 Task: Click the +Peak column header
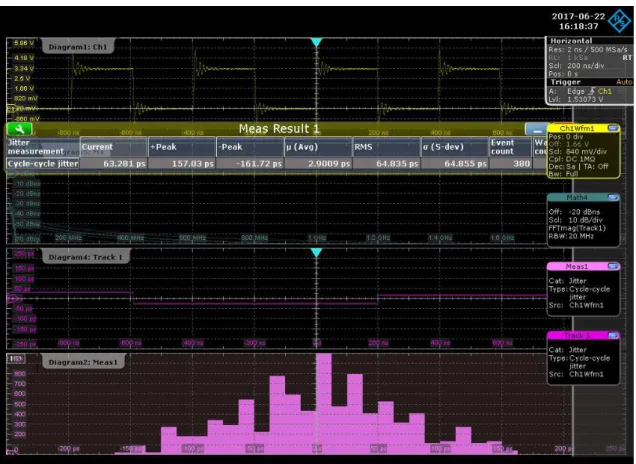[182, 147]
